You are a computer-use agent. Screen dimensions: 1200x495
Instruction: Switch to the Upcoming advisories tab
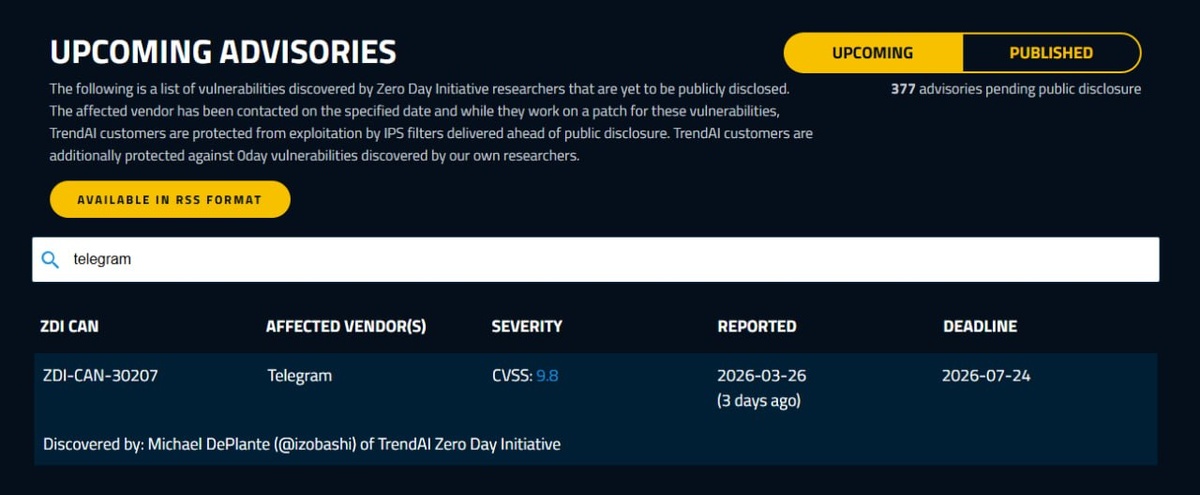tap(873, 53)
